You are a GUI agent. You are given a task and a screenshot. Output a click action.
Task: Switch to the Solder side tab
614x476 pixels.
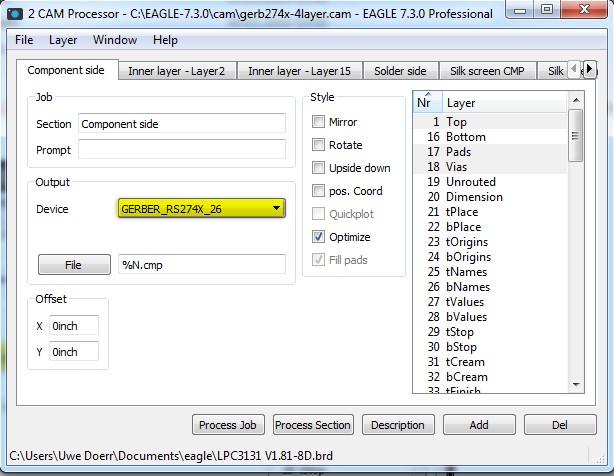(400, 71)
